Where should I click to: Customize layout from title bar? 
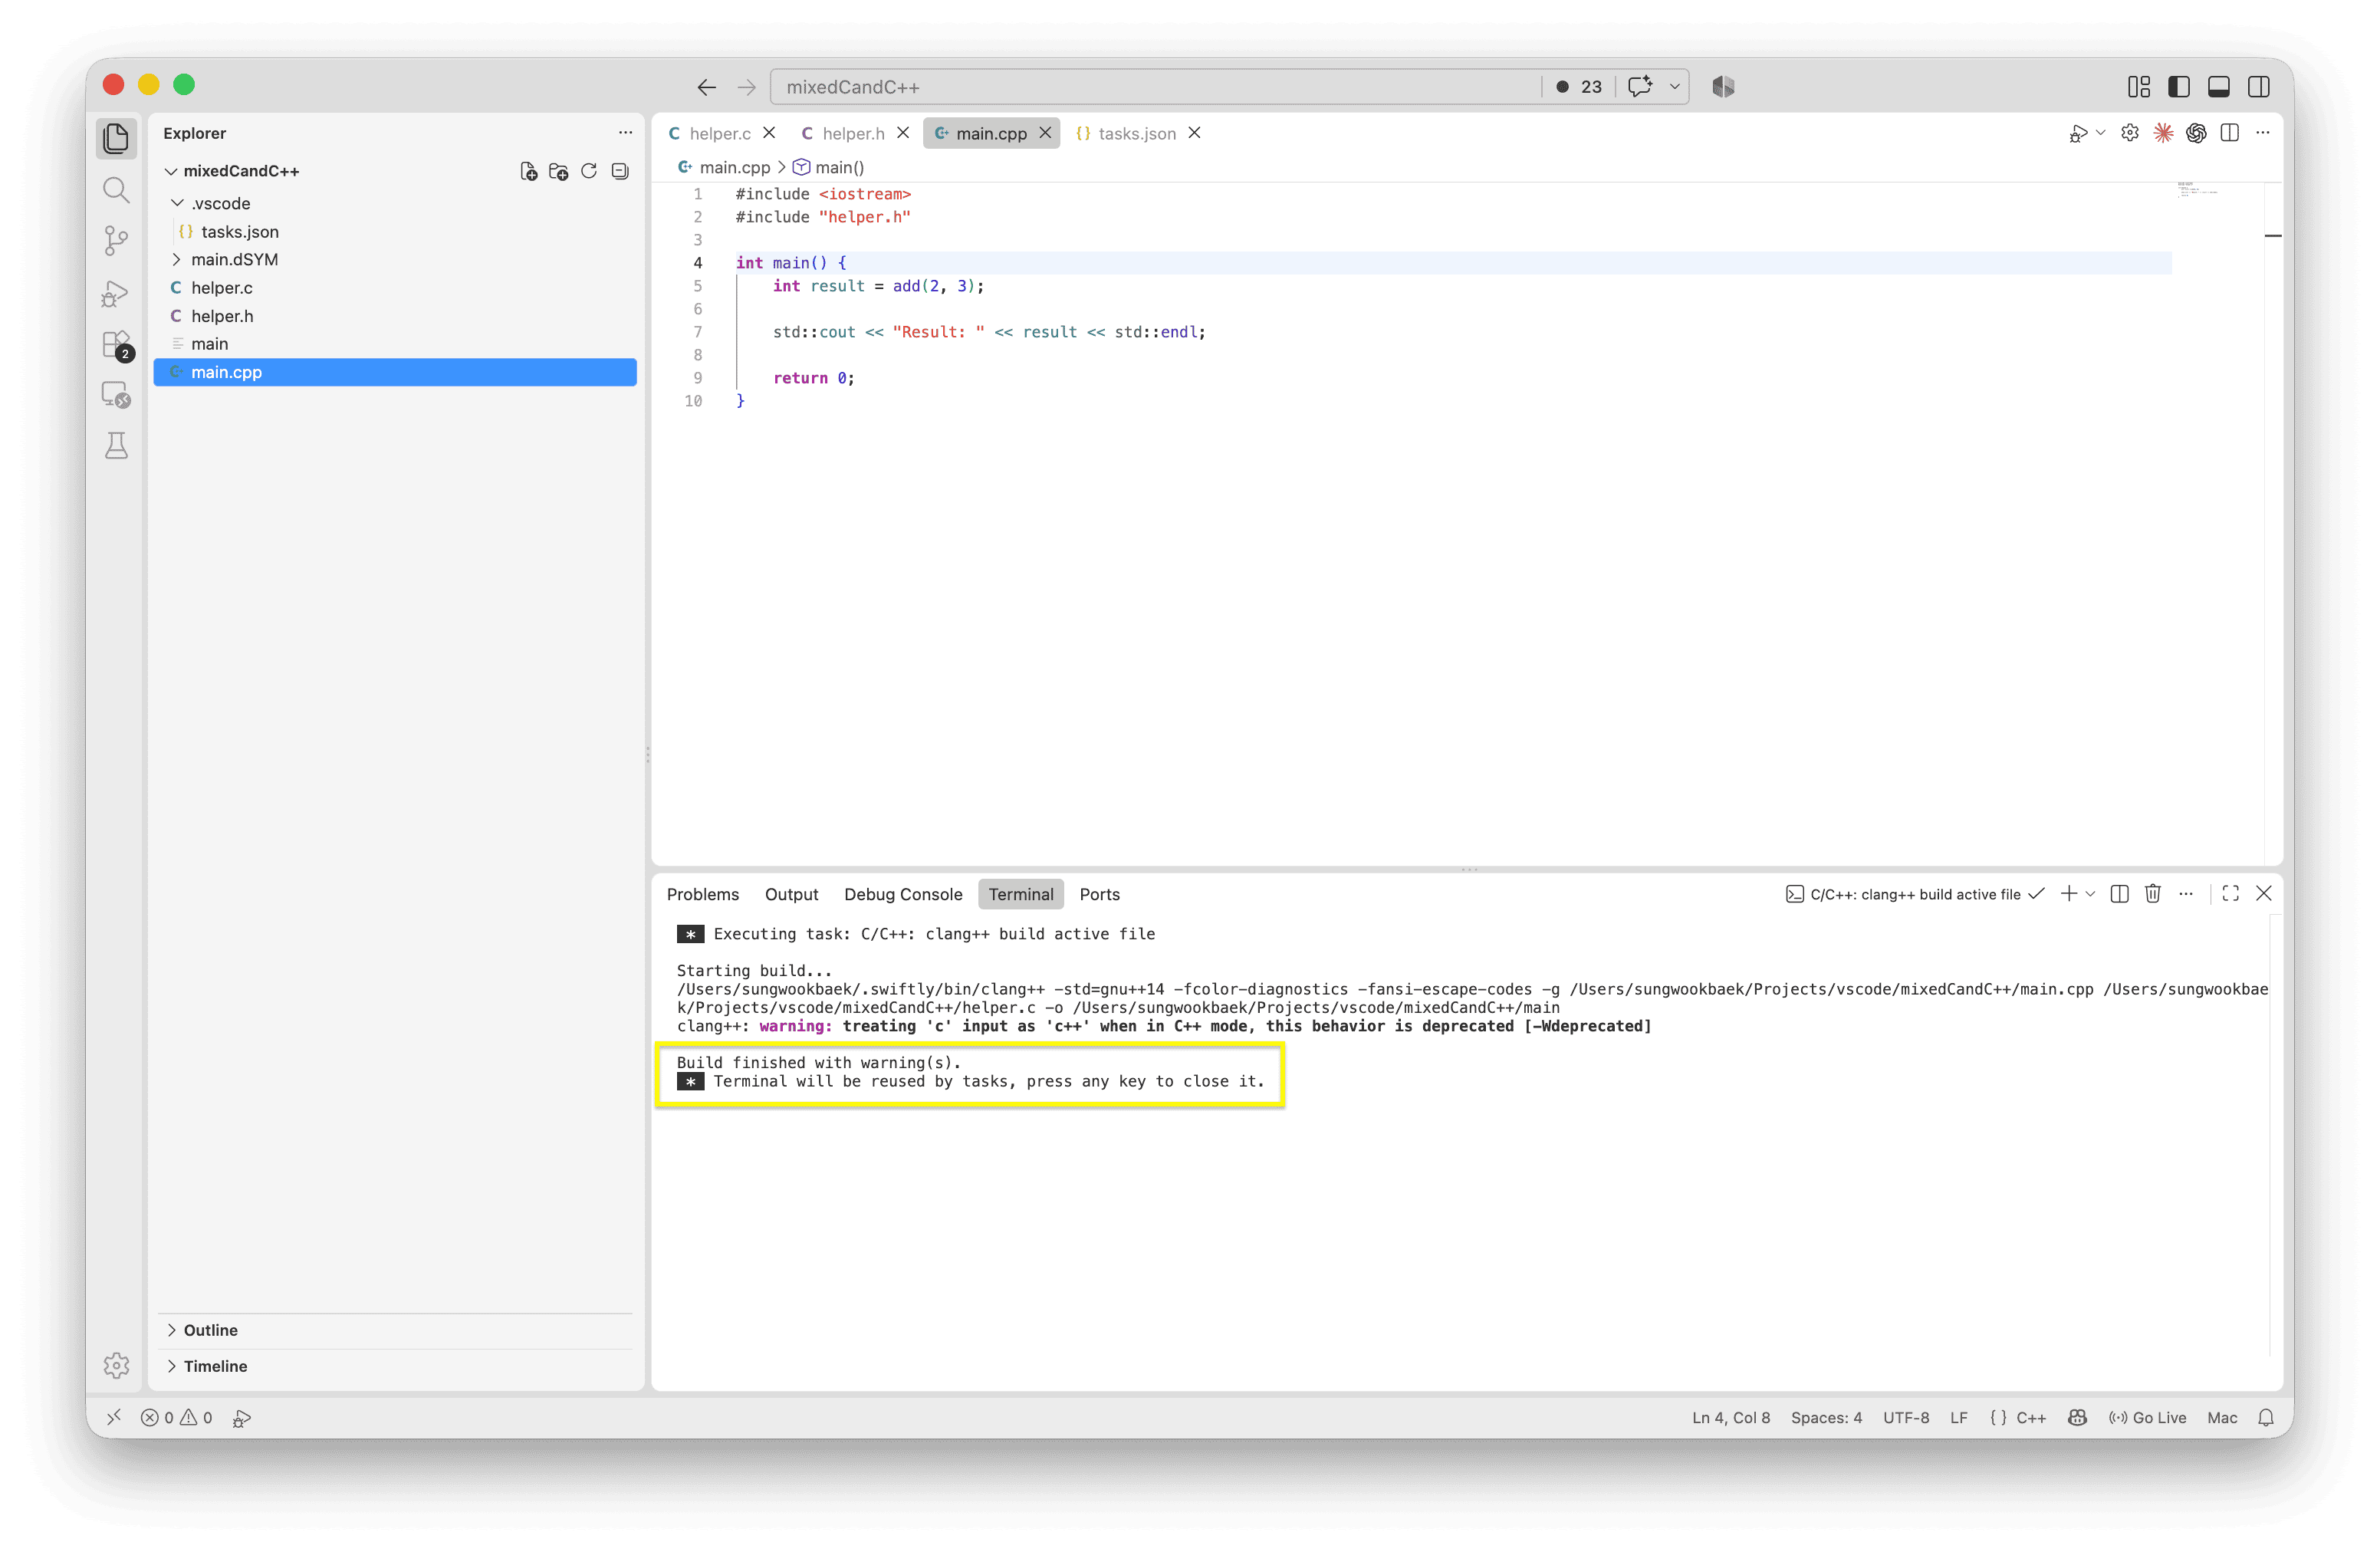click(2139, 87)
